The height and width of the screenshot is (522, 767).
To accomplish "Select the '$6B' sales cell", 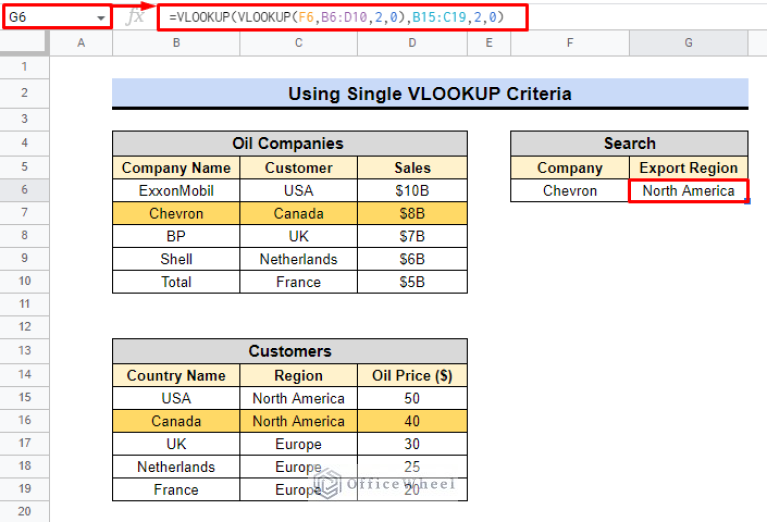I will [x=412, y=259].
